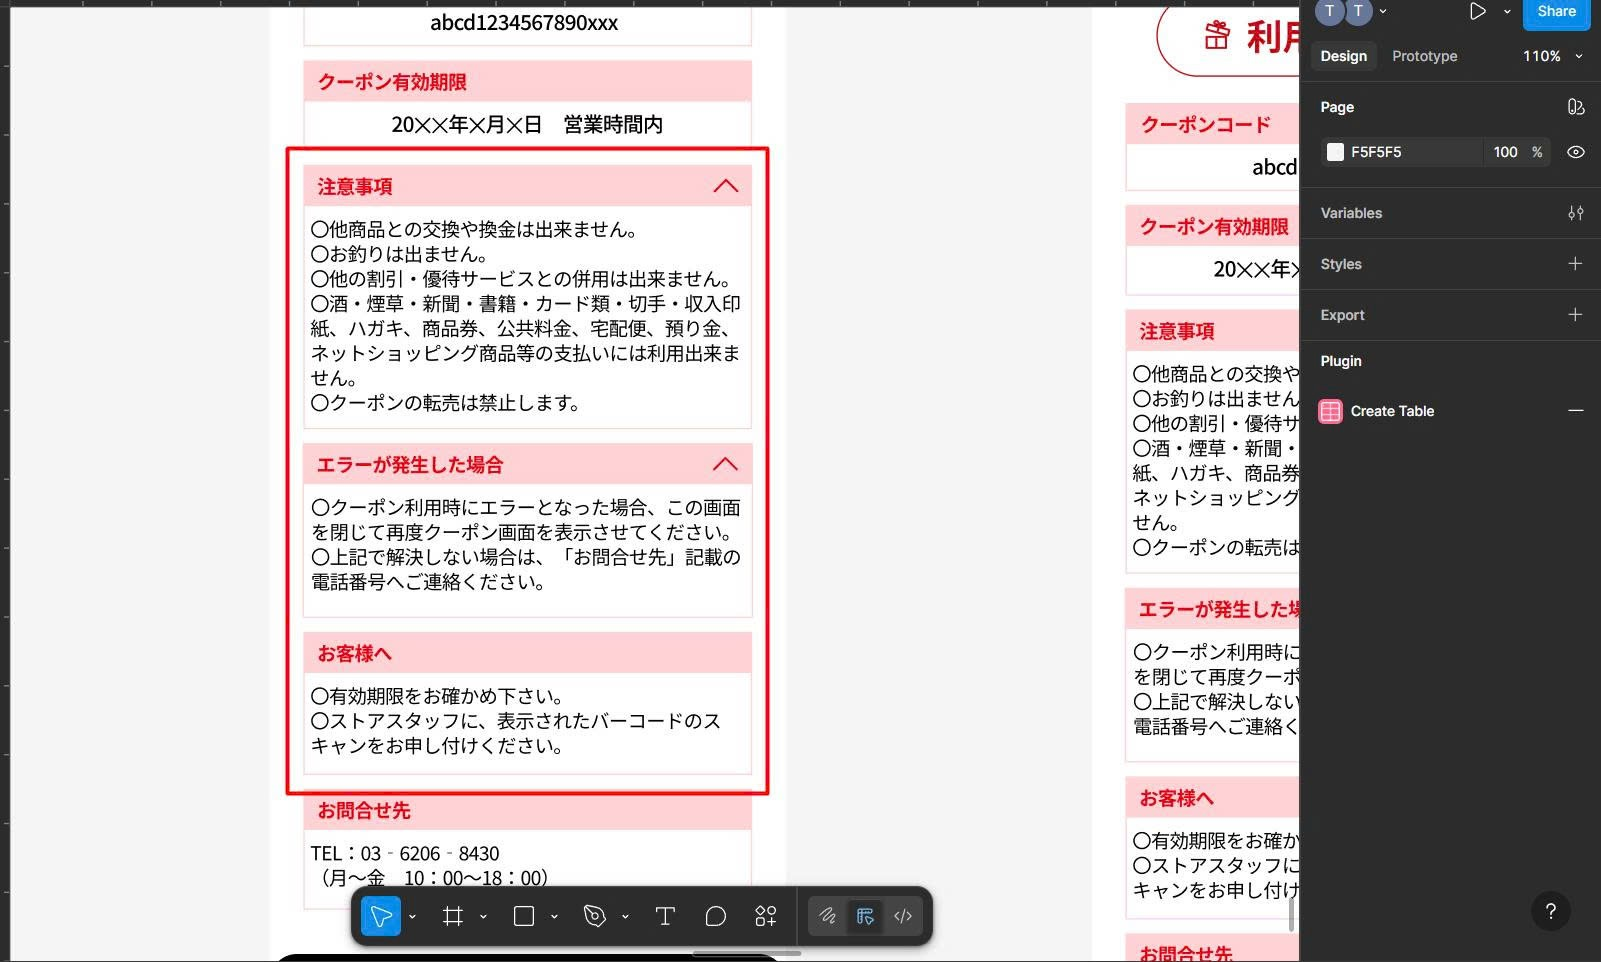Image resolution: width=1601 pixels, height=962 pixels.
Task: Select the Move tool in toolbar
Action: (381, 916)
